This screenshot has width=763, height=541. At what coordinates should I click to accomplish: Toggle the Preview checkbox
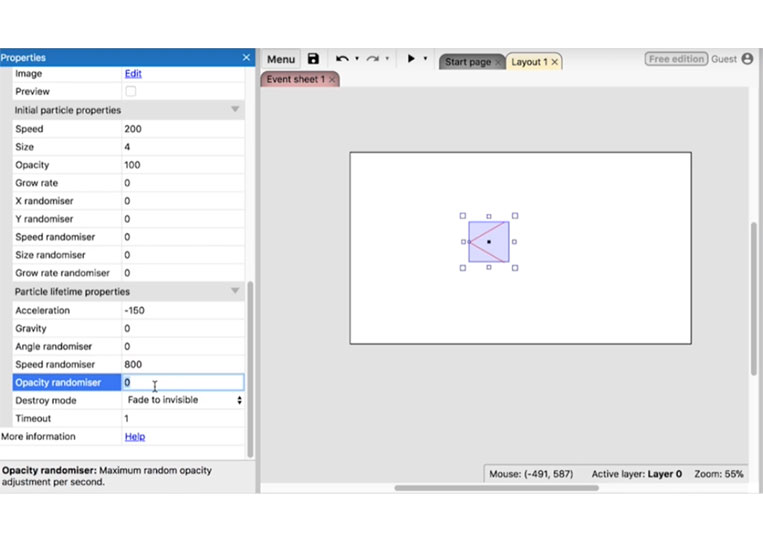point(130,91)
